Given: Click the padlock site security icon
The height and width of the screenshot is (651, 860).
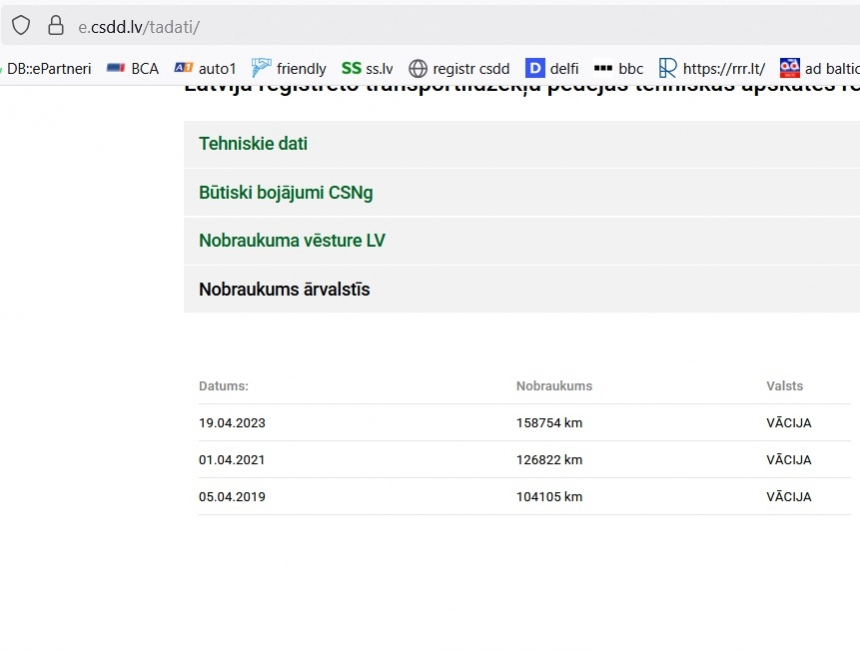Looking at the screenshot, I should pyautogui.click(x=55, y=25).
